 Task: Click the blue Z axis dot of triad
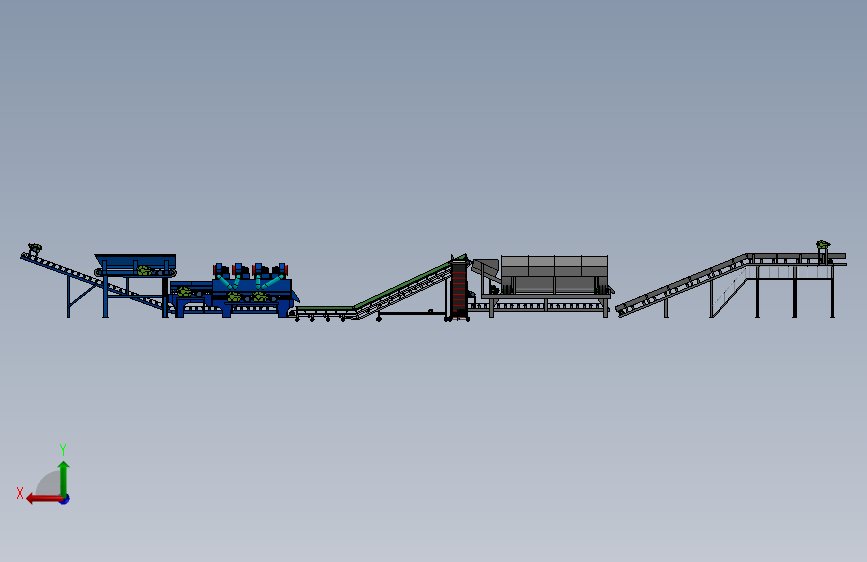tap(65, 500)
